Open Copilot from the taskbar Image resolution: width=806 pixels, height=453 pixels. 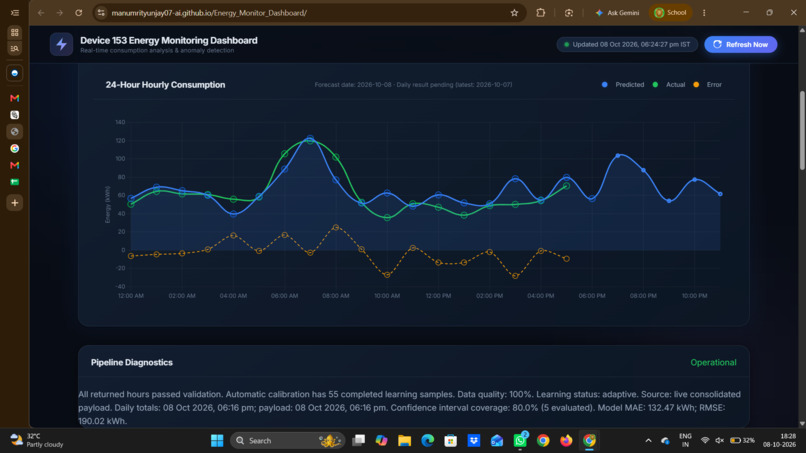(381, 441)
